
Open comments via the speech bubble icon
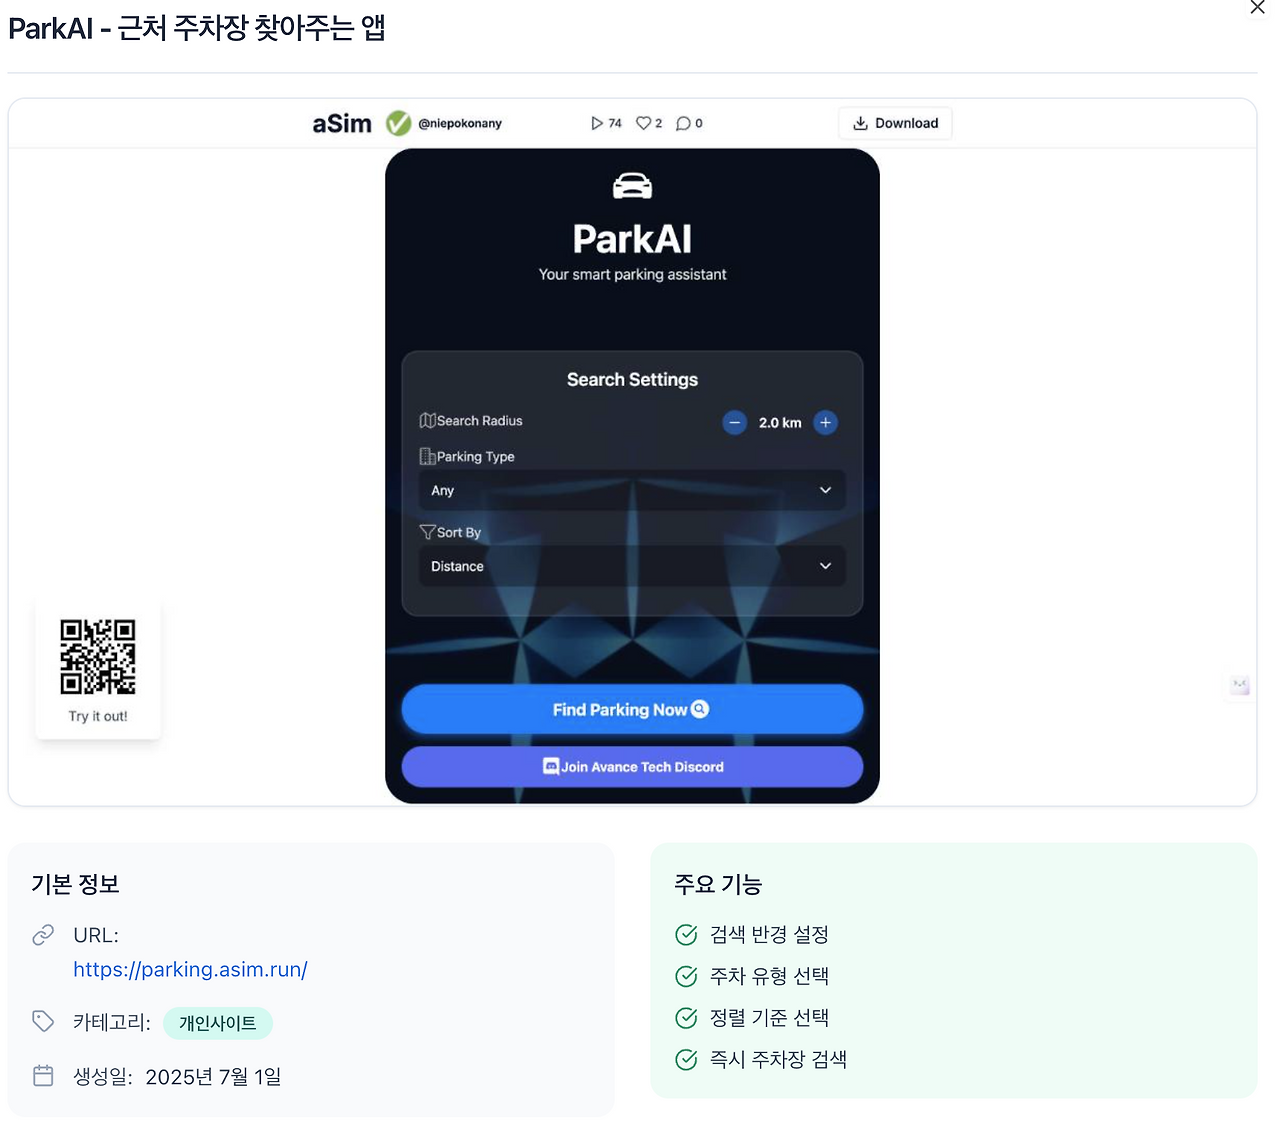pyautogui.click(x=683, y=123)
